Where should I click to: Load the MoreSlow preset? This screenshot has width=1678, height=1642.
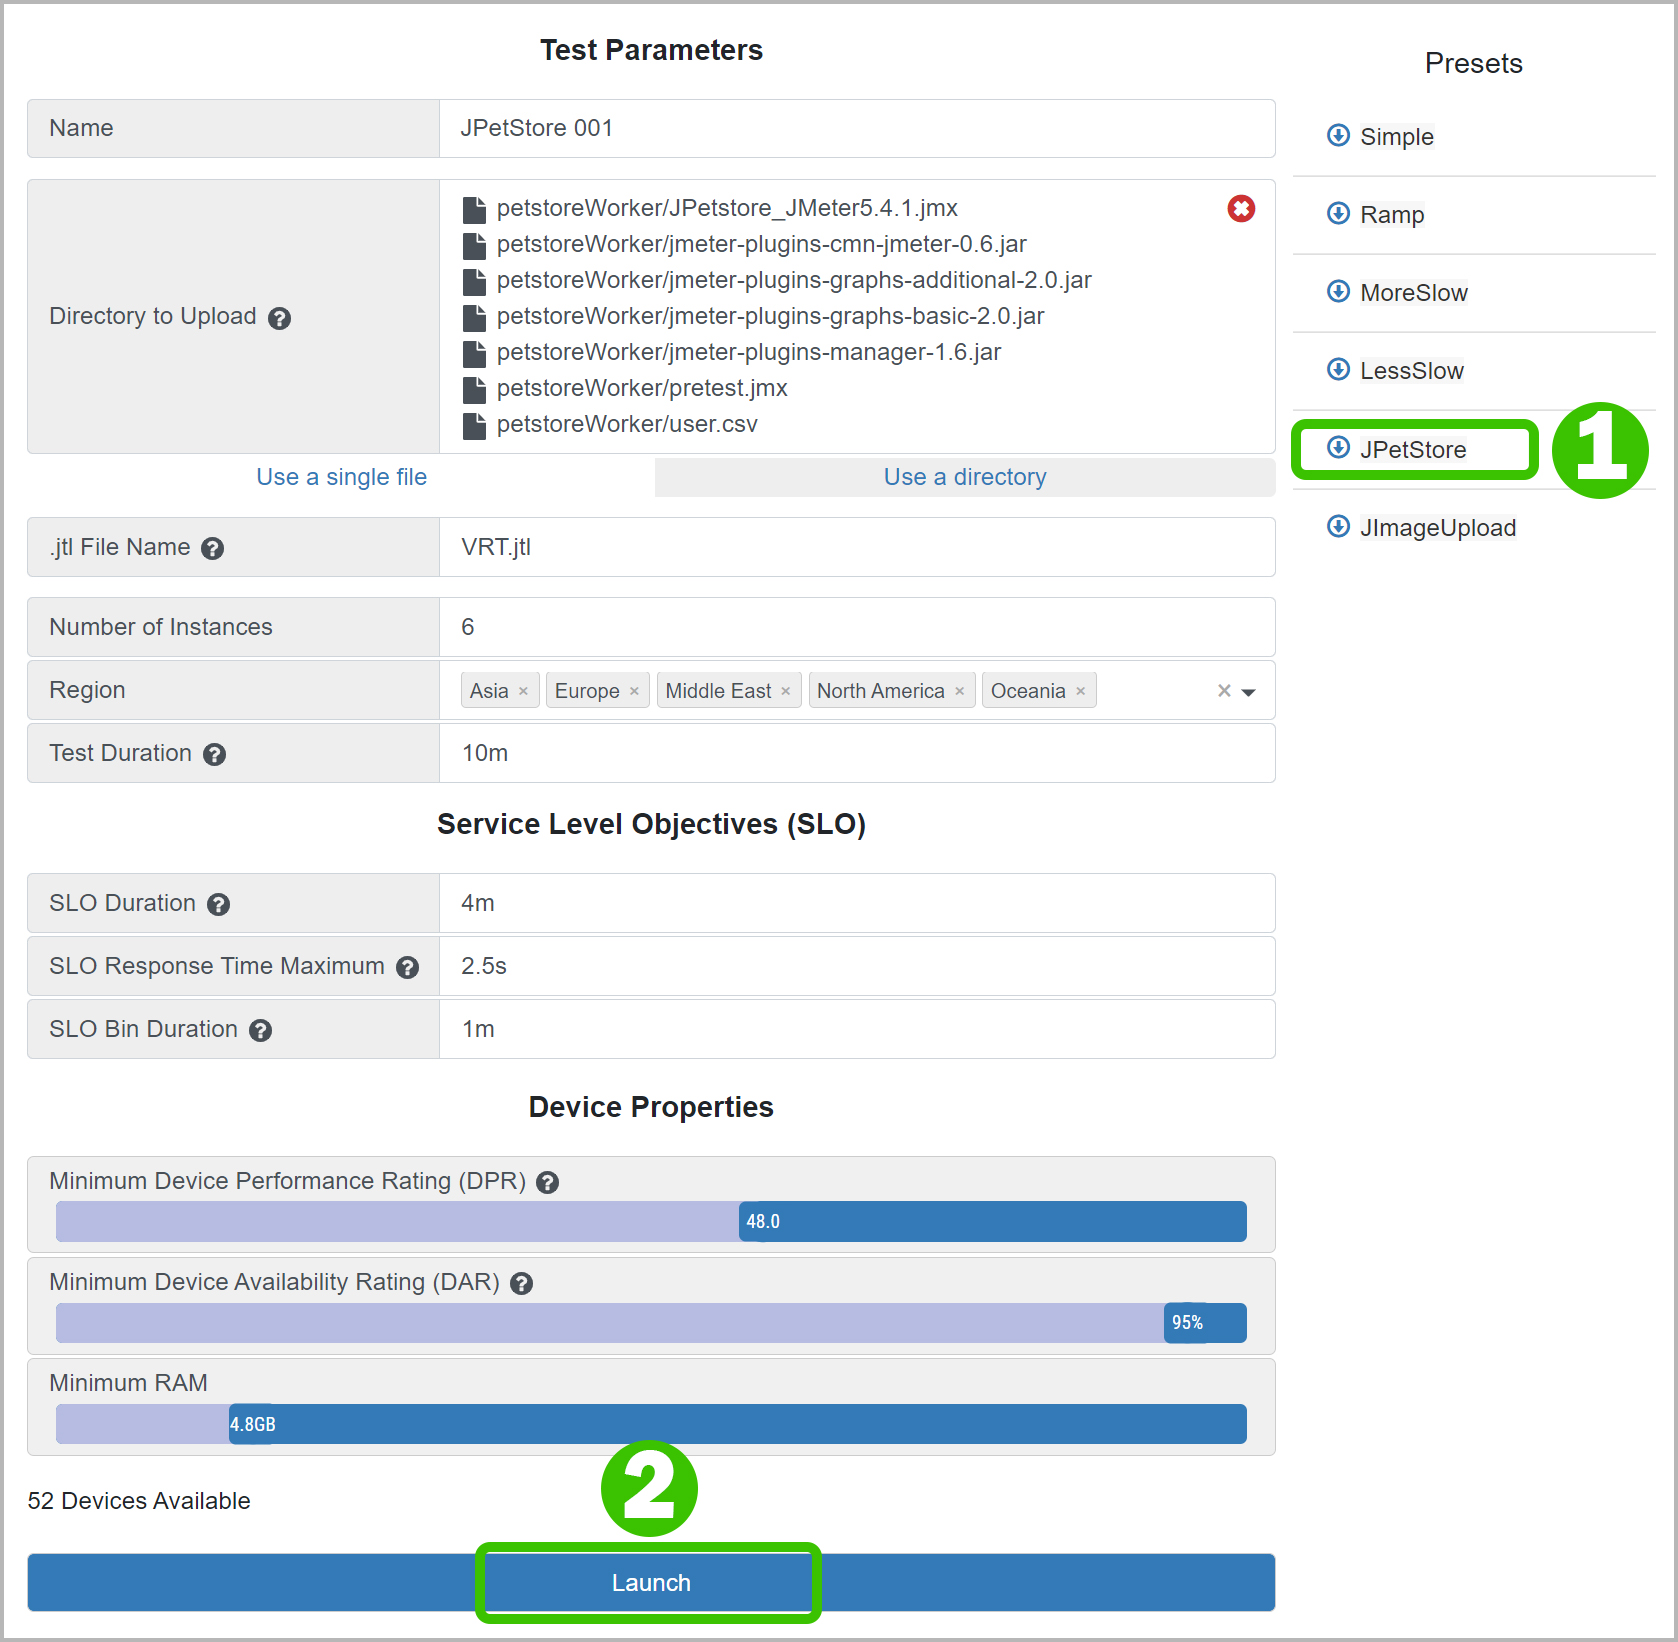(1413, 293)
